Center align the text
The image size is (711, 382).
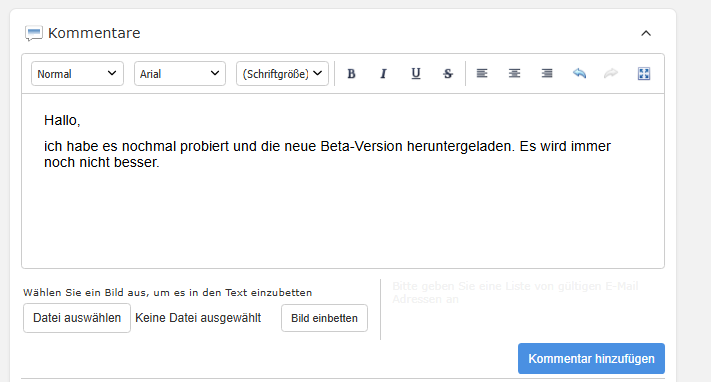click(x=514, y=73)
